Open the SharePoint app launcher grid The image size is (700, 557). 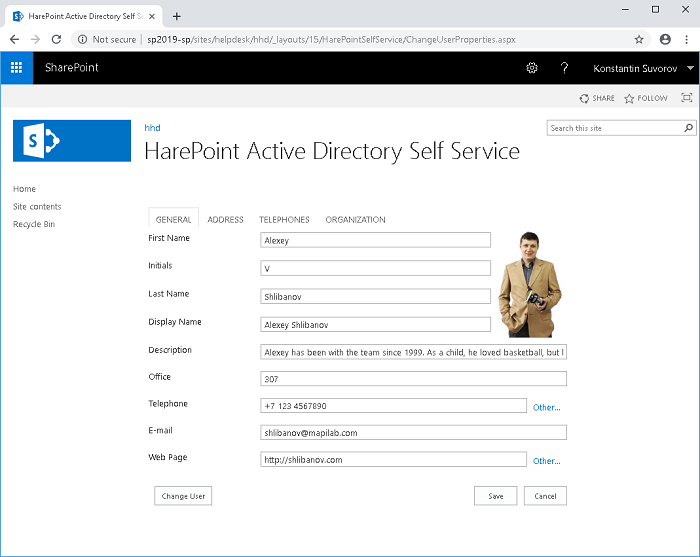(x=17, y=67)
